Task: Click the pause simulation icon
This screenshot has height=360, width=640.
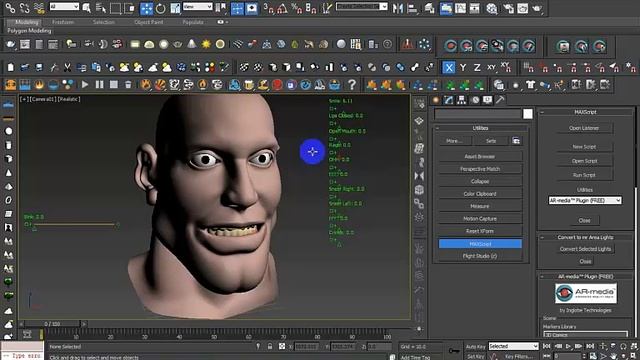Action: click(x=99, y=84)
